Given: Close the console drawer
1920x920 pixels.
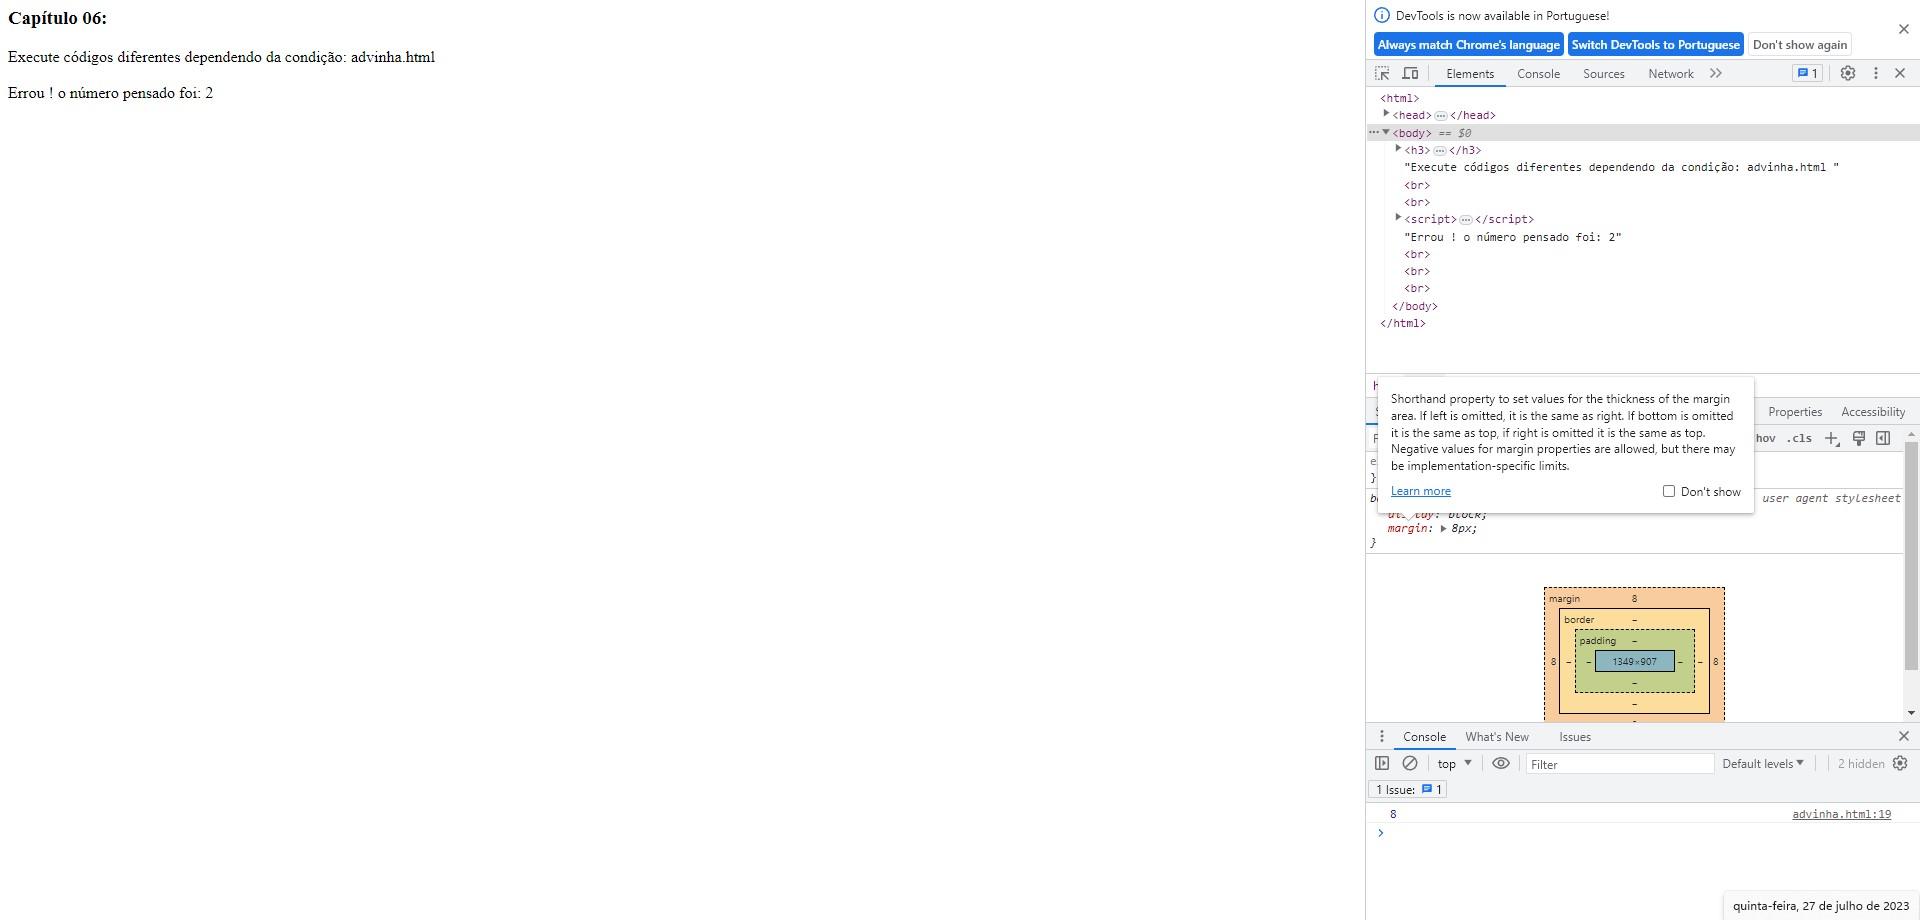Looking at the screenshot, I should (1904, 737).
